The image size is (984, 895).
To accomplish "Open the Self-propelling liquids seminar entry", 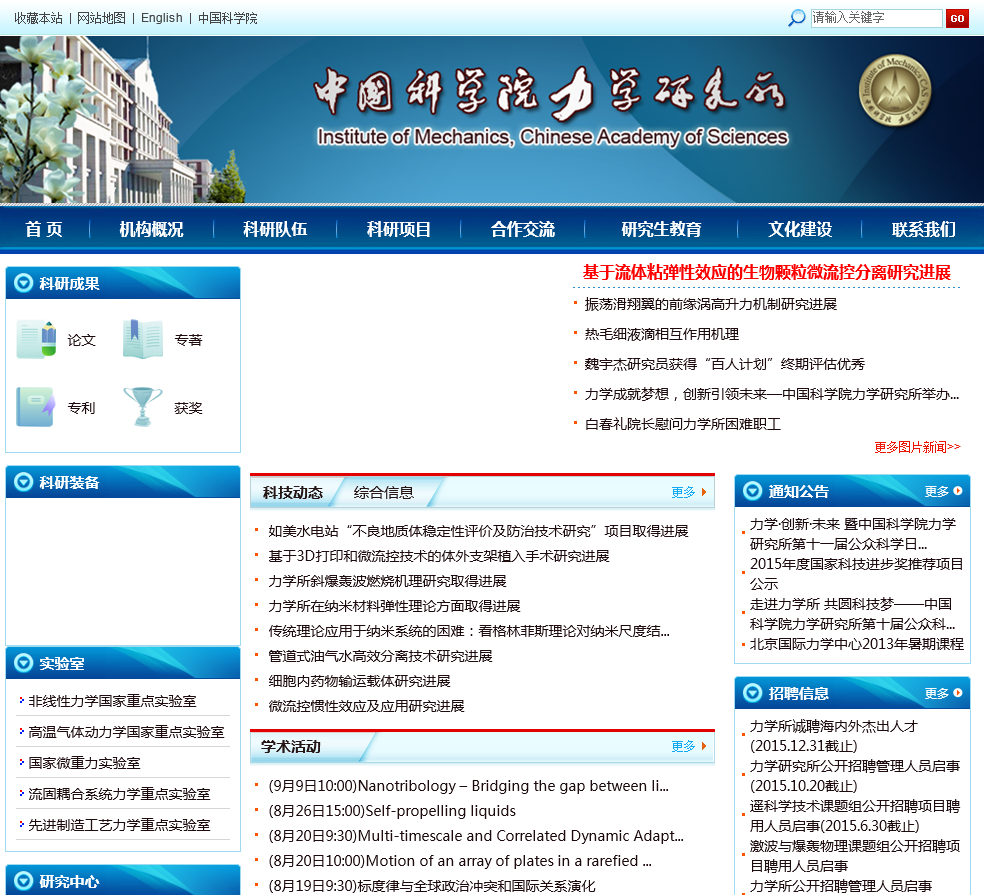I will point(392,811).
